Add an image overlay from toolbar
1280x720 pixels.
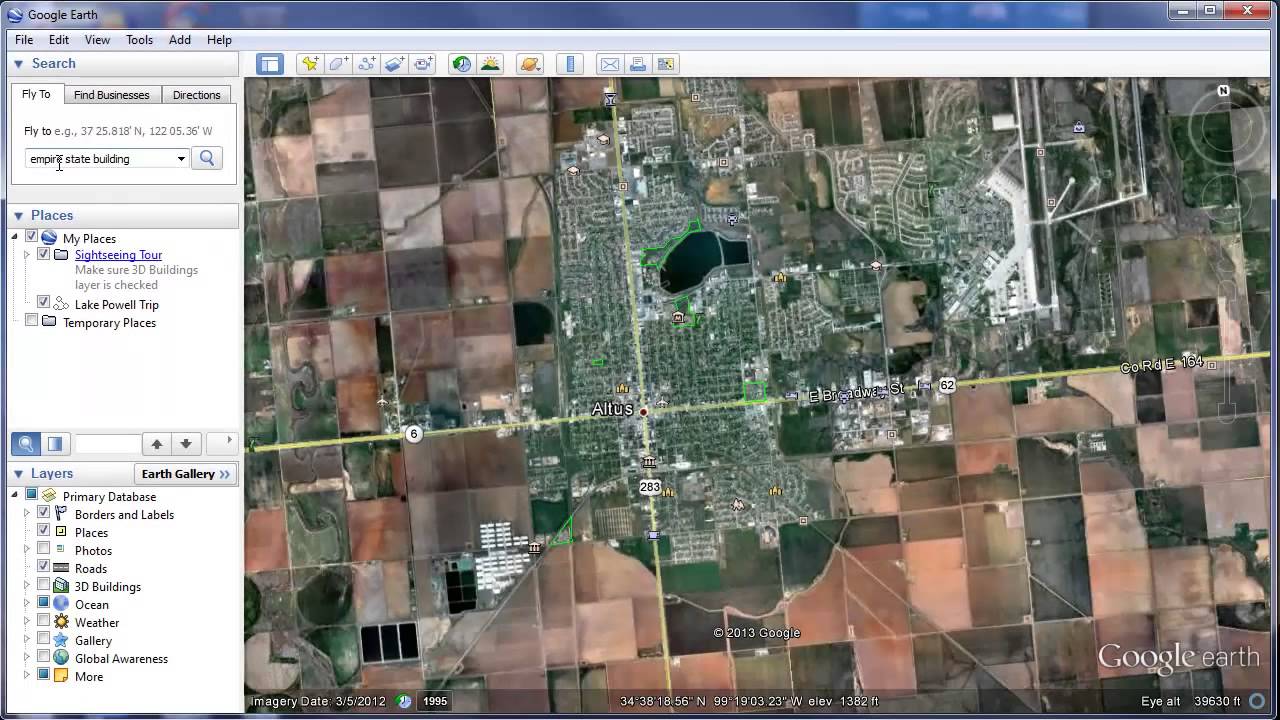[x=394, y=64]
